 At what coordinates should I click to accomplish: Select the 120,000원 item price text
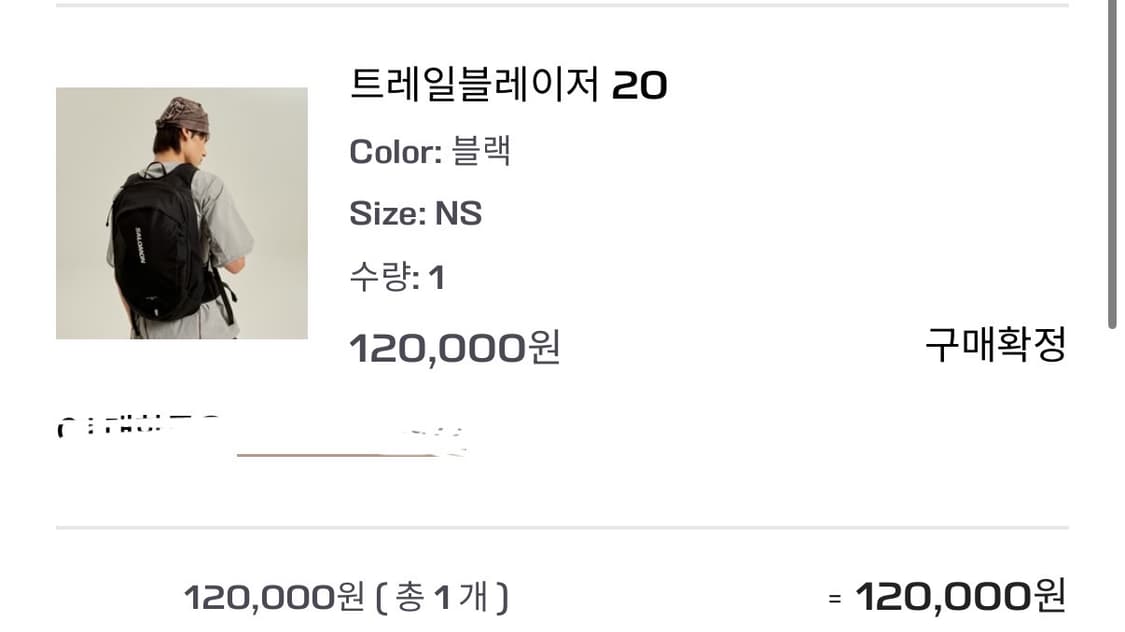(457, 347)
